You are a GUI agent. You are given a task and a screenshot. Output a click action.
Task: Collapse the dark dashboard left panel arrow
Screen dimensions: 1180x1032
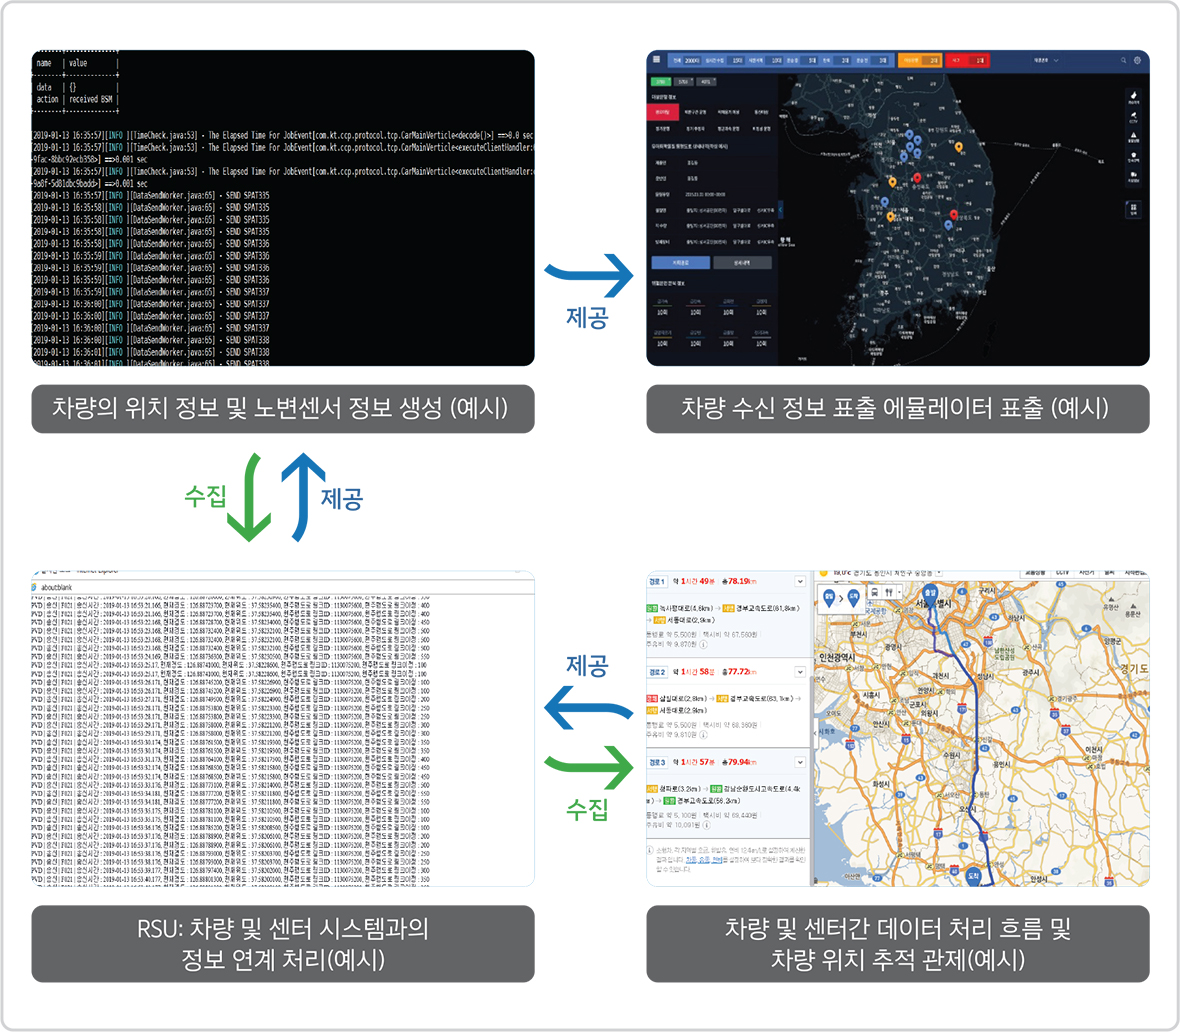[780, 210]
